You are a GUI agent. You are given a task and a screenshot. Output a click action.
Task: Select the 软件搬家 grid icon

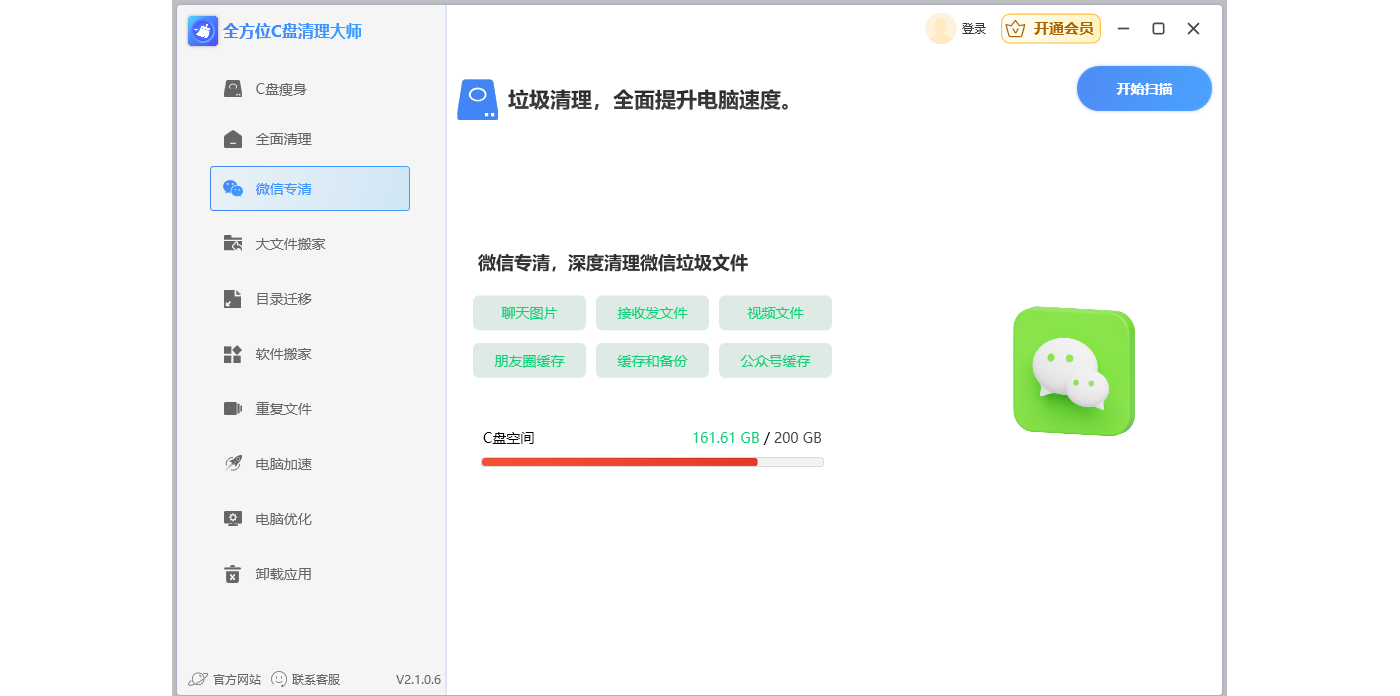[x=233, y=354]
